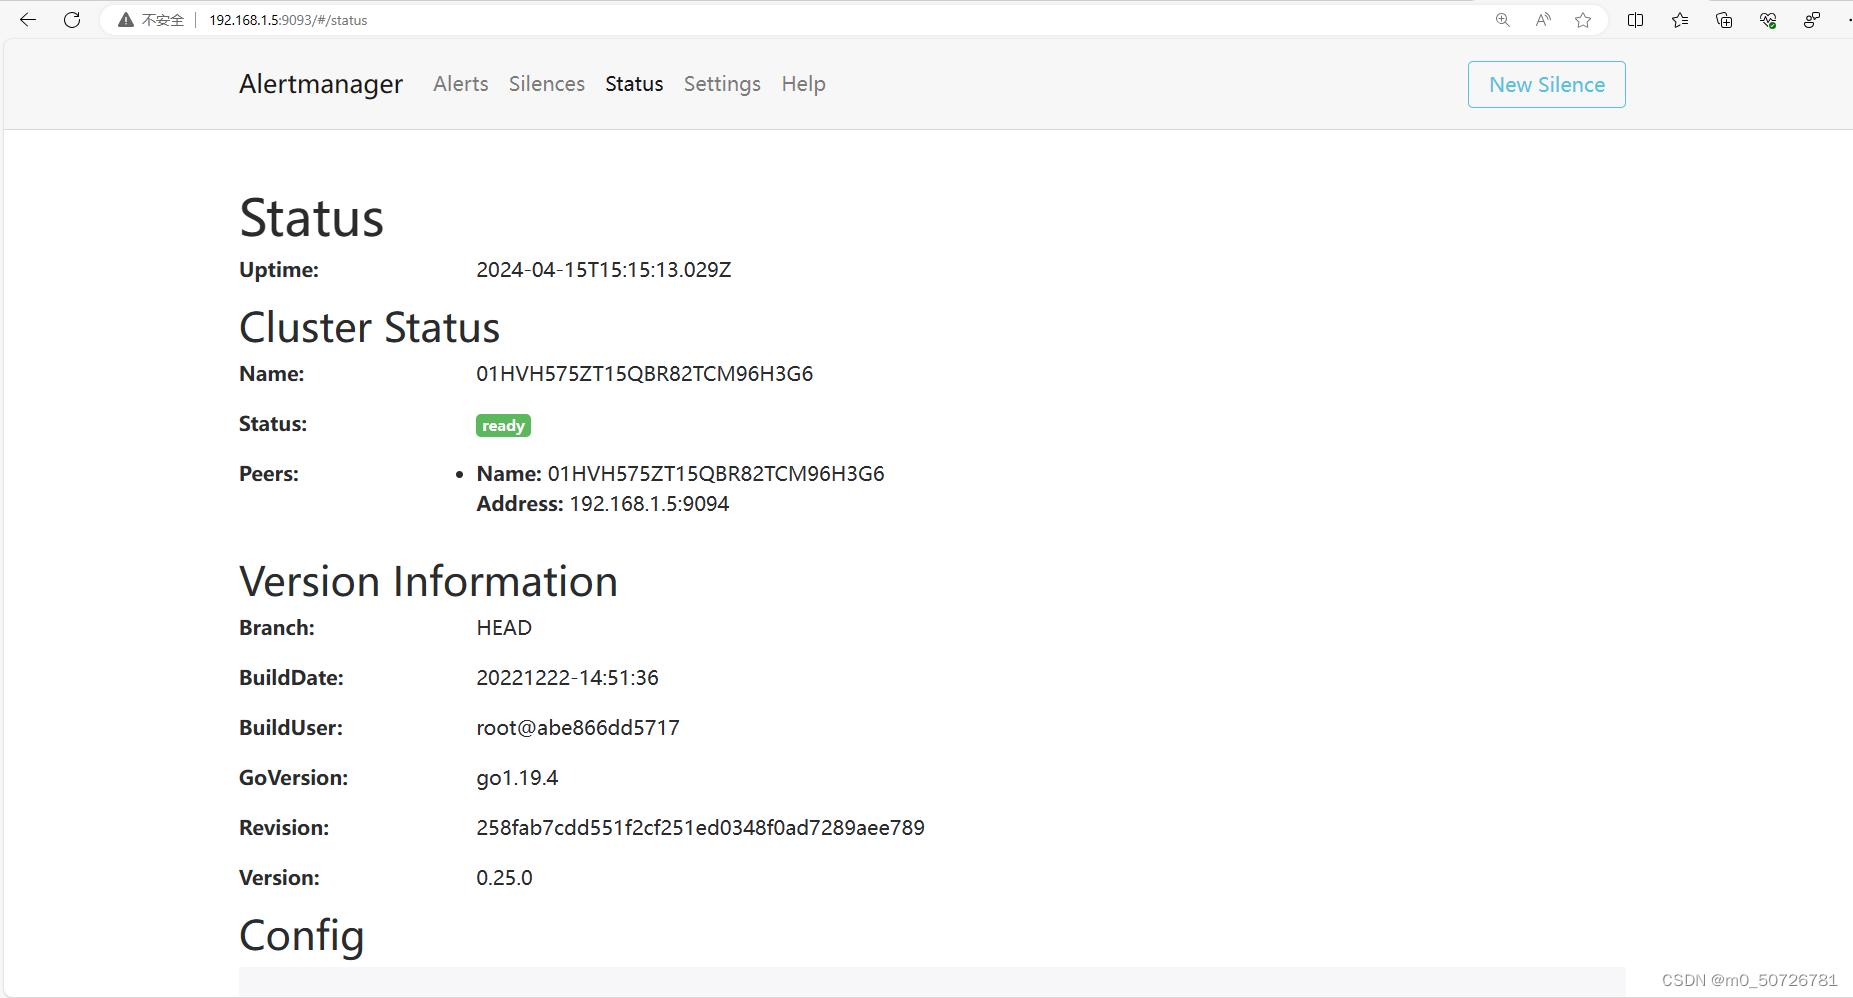The image size is (1853, 998).
Task: Activate the read aloud icon
Action: (x=1543, y=20)
